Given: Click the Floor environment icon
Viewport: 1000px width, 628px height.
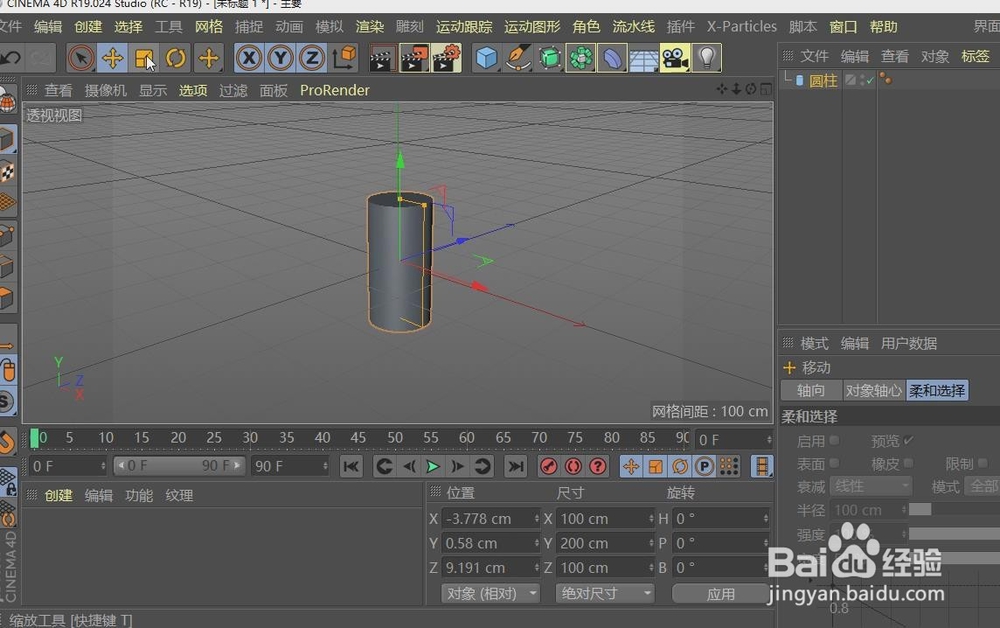Looking at the screenshot, I should pyautogui.click(x=643, y=58).
